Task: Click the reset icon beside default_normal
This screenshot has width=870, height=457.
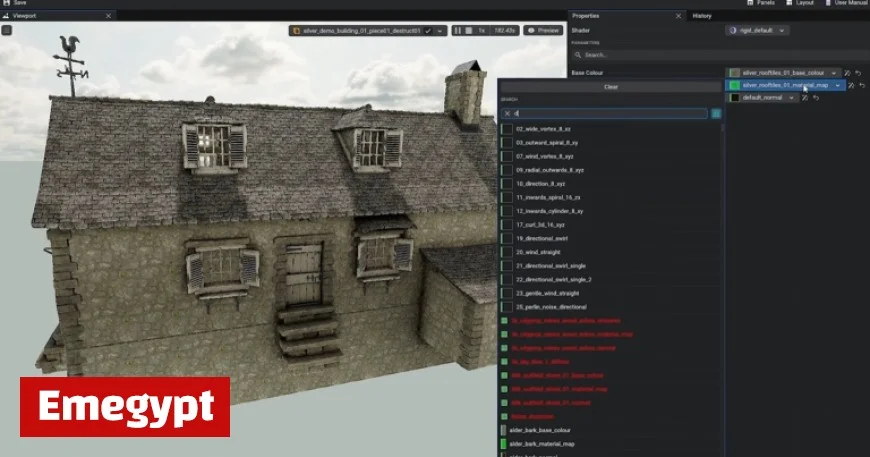Action: tap(817, 98)
